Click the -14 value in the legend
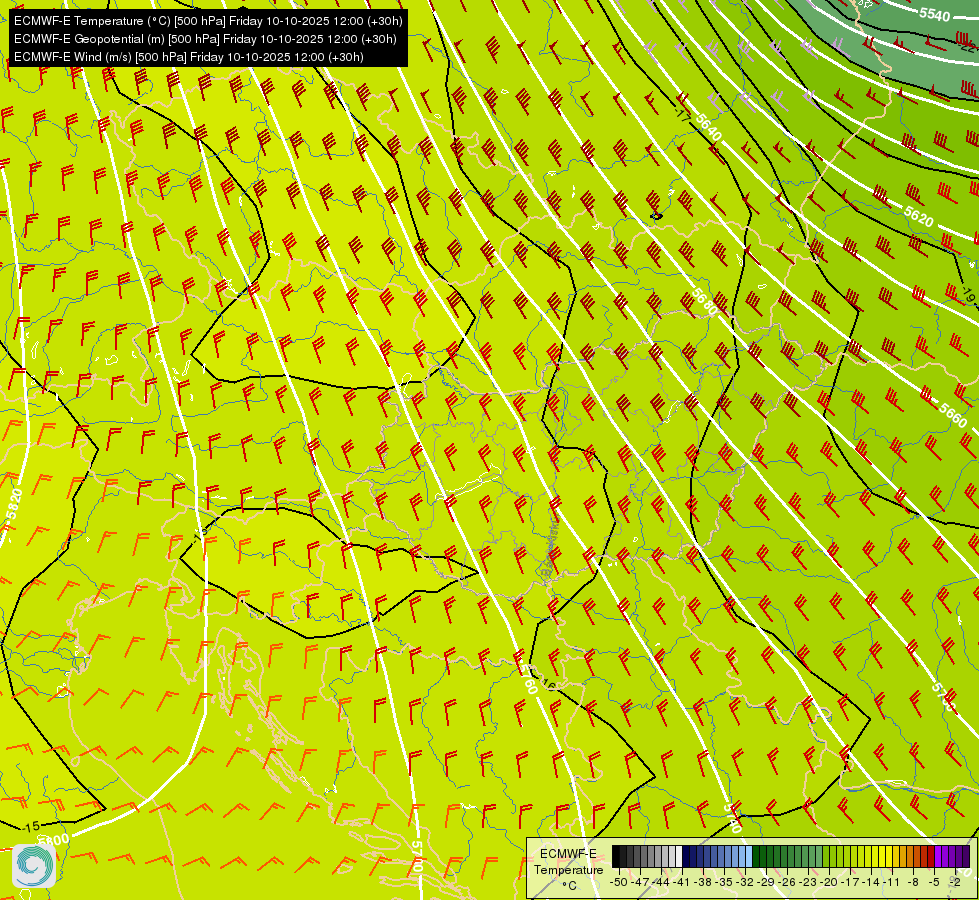Viewport: 979px width, 900px height. tap(871, 882)
